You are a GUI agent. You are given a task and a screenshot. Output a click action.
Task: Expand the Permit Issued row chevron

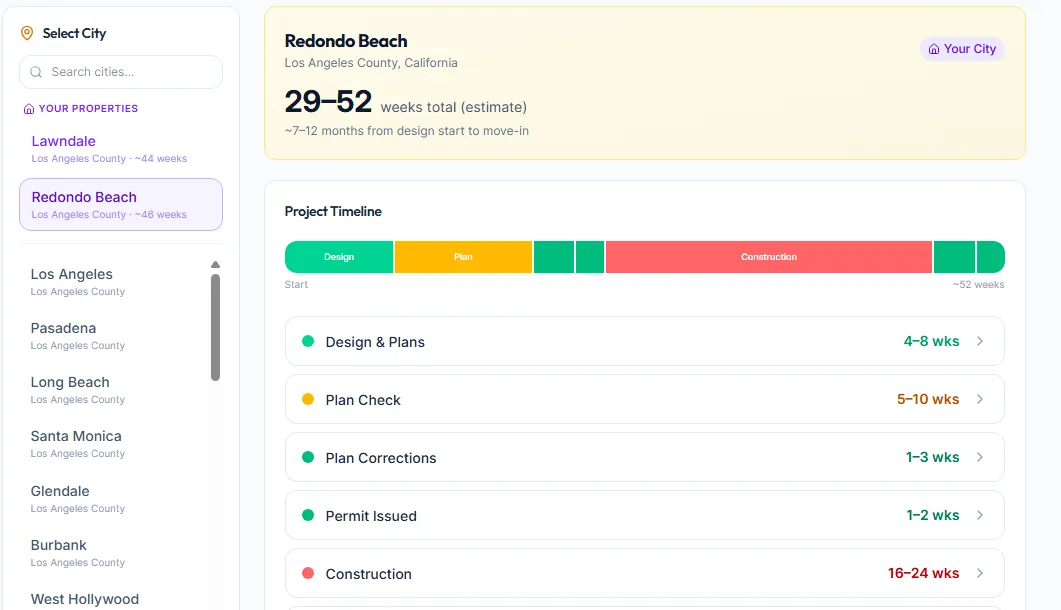[980, 515]
